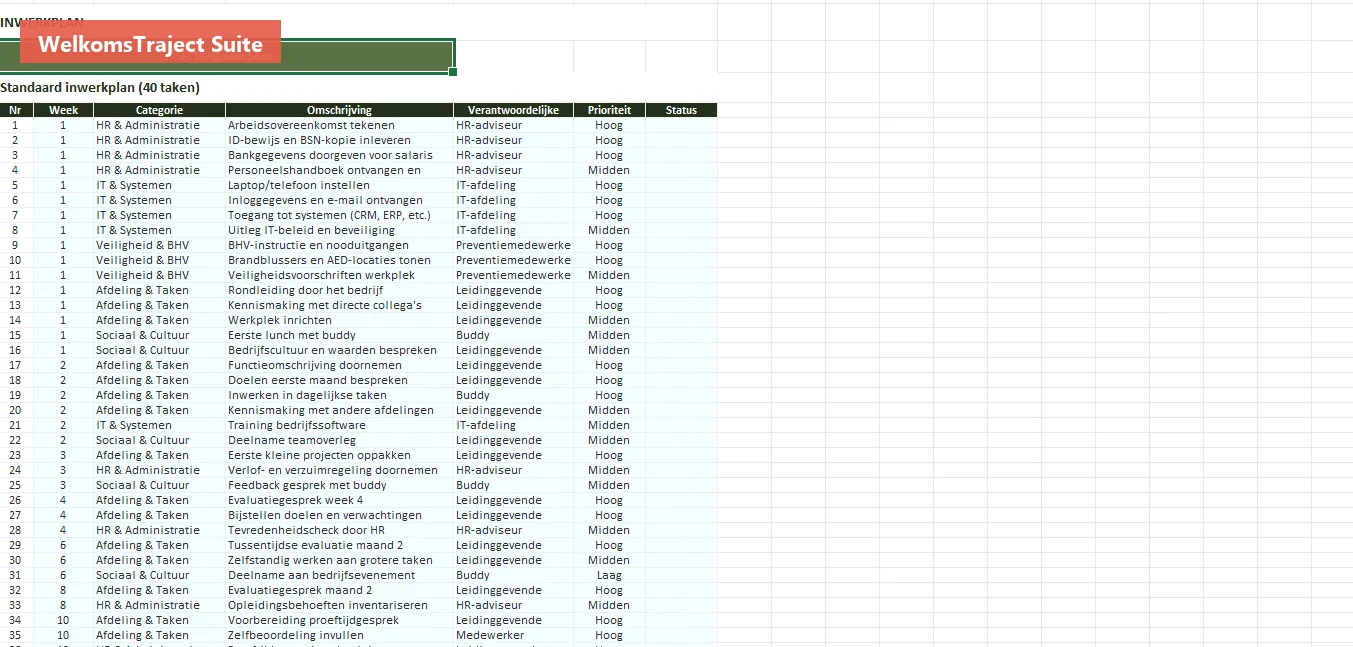Select 'Tevredenheidscheck door HR' cell
The width and height of the screenshot is (1353, 647).
click(x=340, y=530)
